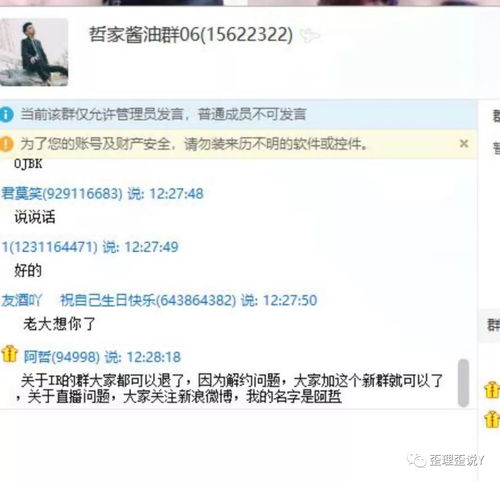
Task: Open the 群 tab in right side panel
Action: pos(494,325)
